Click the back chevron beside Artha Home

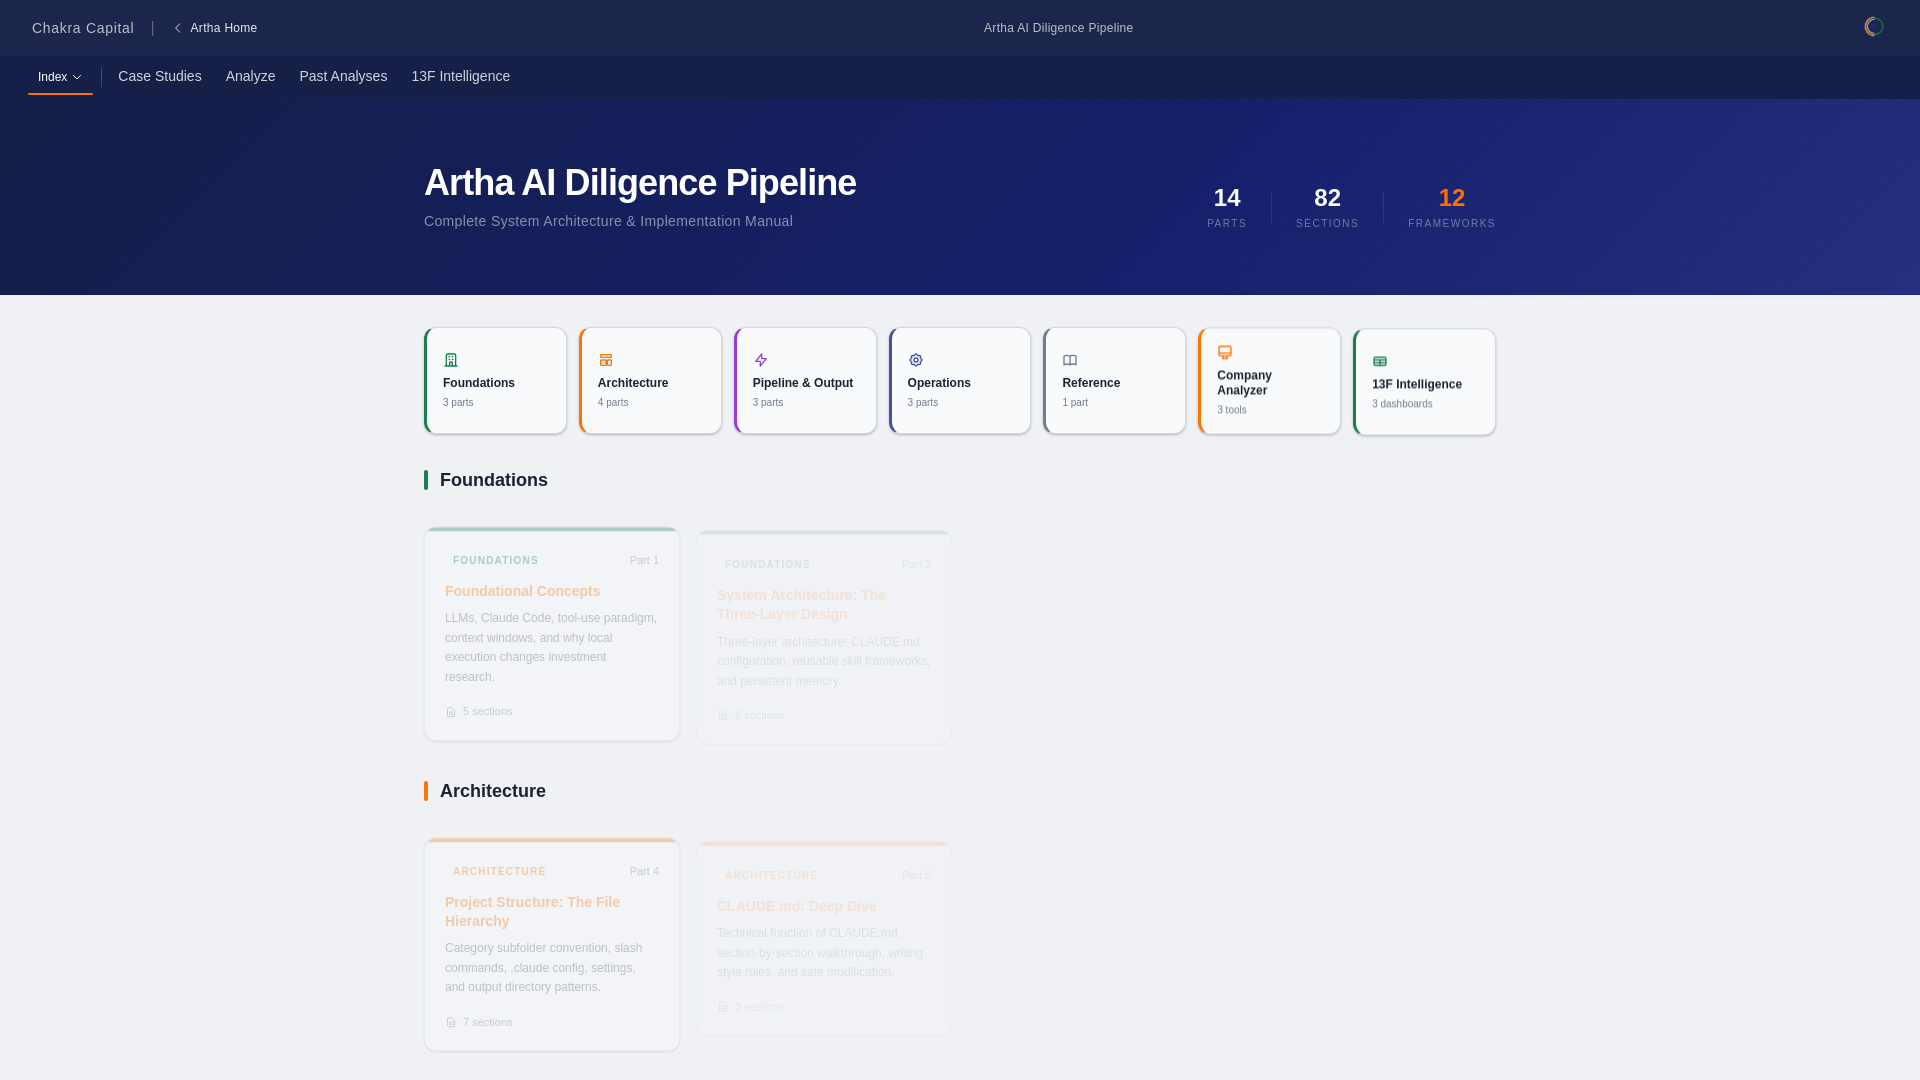click(x=178, y=28)
